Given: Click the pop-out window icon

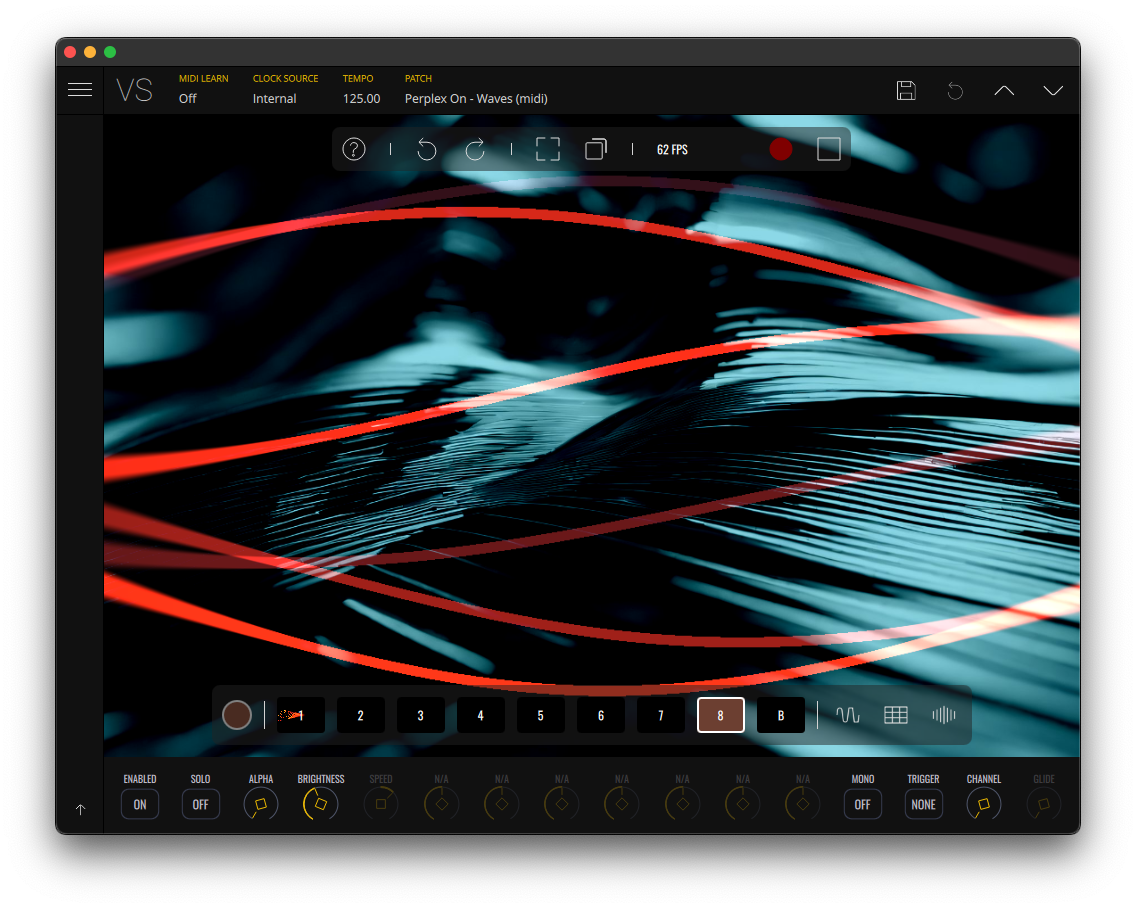Looking at the screenshot, I should (596, 149).
